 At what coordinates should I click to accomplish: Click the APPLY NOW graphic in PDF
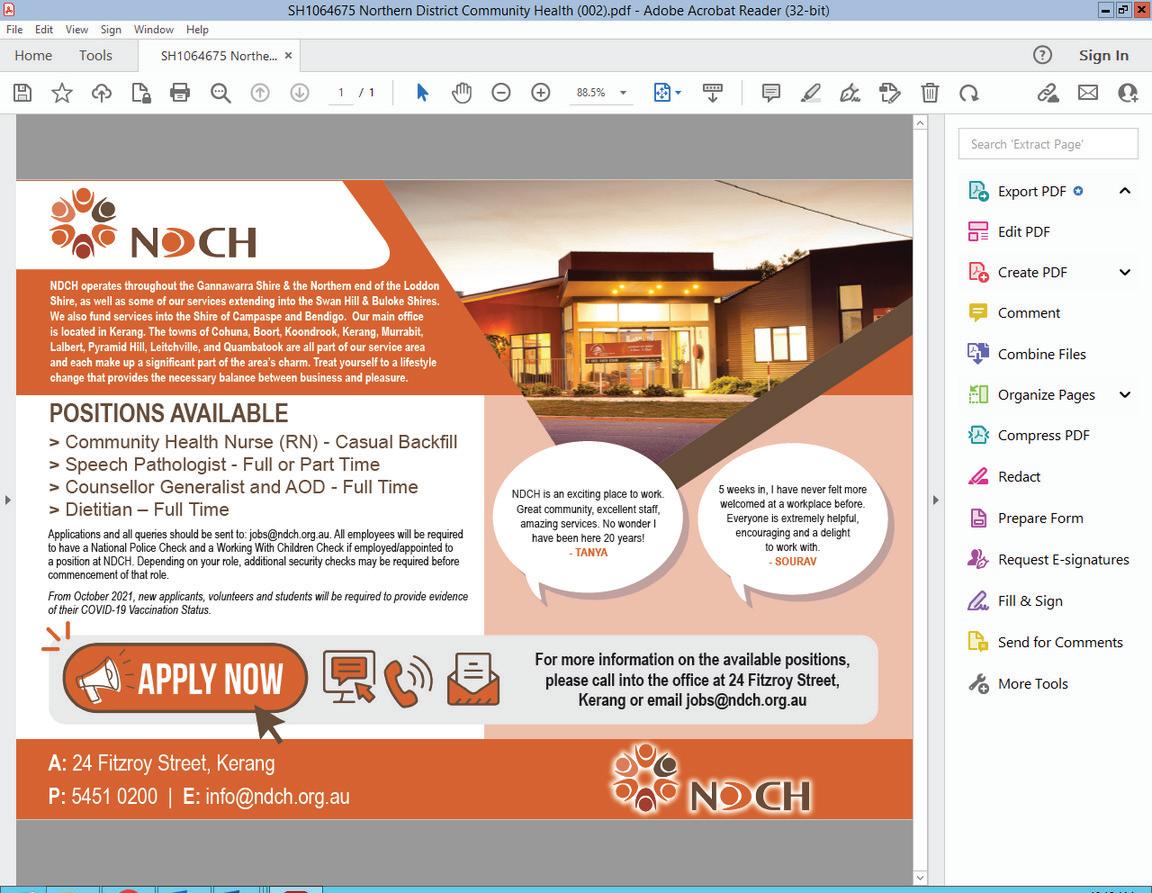(x=184, y=678)
